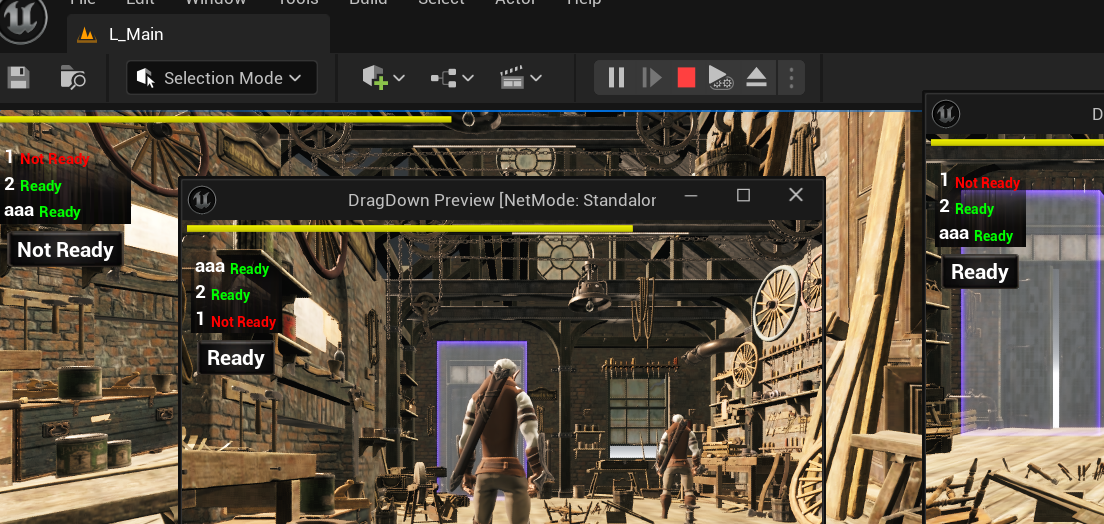The height and width of the screenshot is (524, 1104).
Task: Select the "aaa Ready" entry in the right-hand window
Action: [976, 234]
